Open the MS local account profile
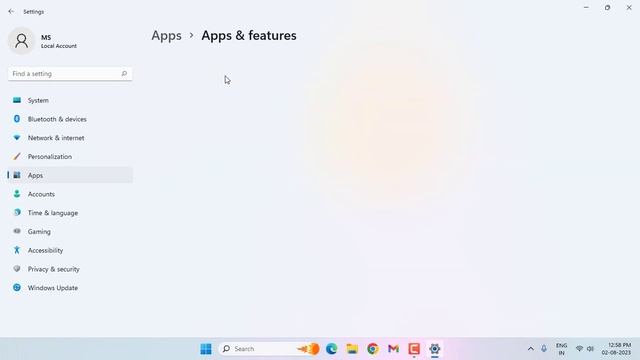This screenshot has width=640, height=360. (x=43, y=41)
